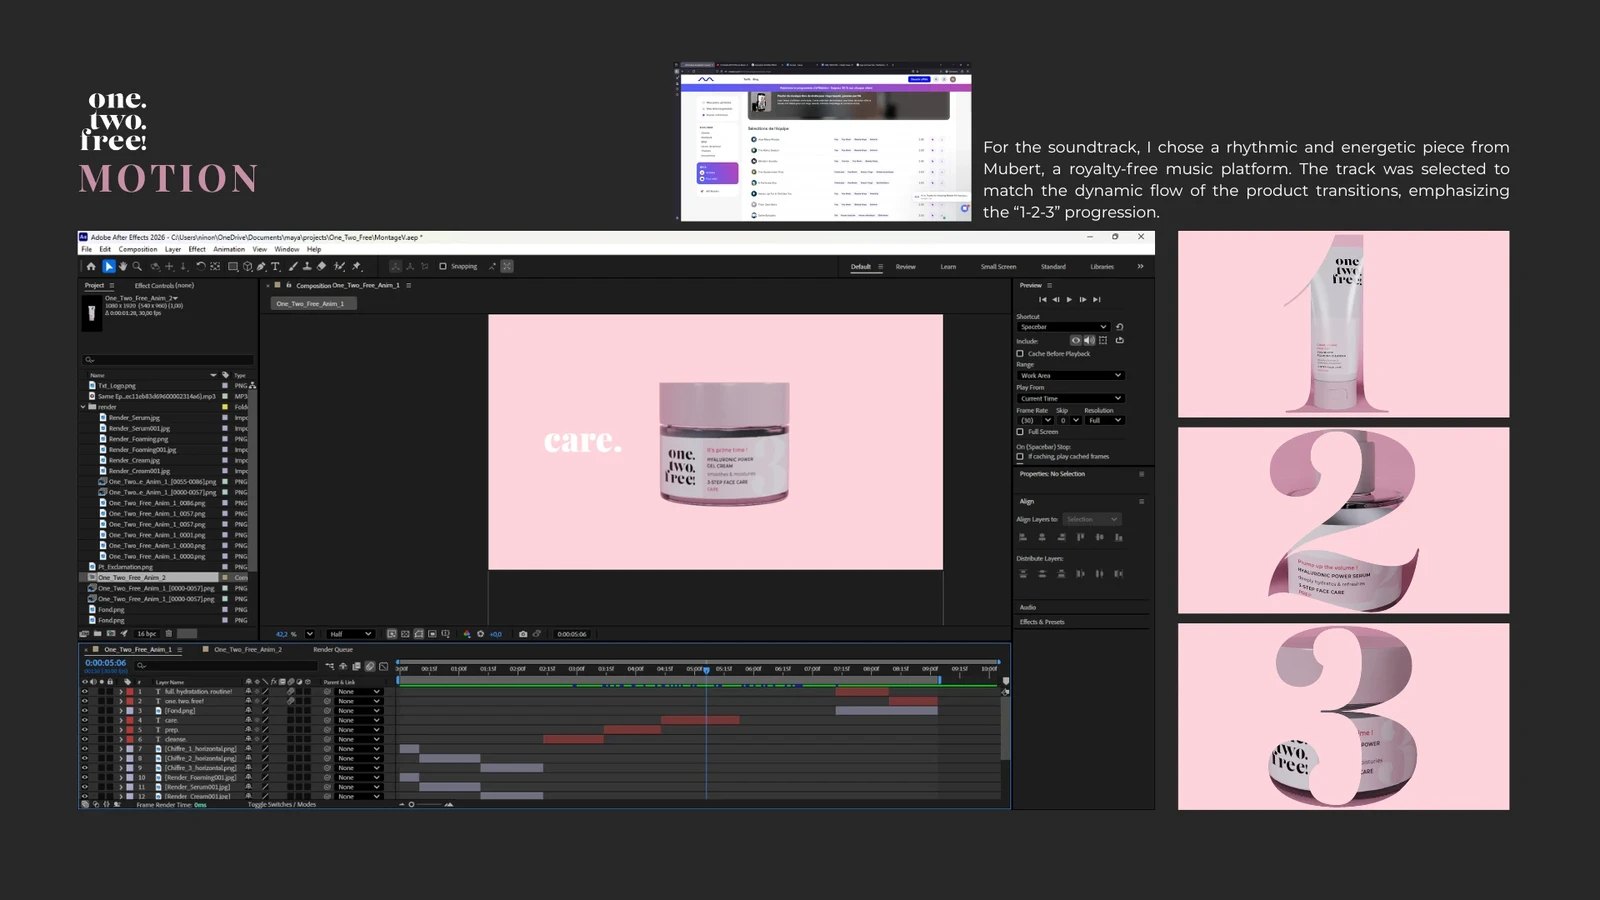
Task: Select the Puppet Pin tool
Action: pos(357,267)
